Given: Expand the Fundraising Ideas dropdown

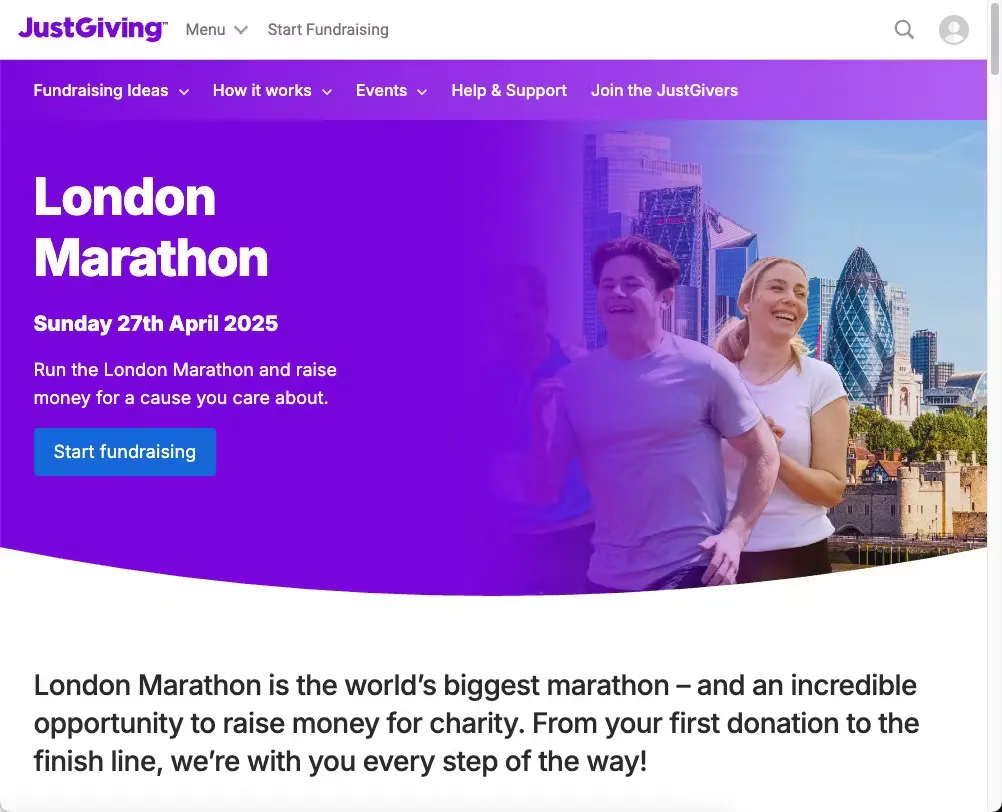Looking at the screenshot, I should (x=111, y=91).
